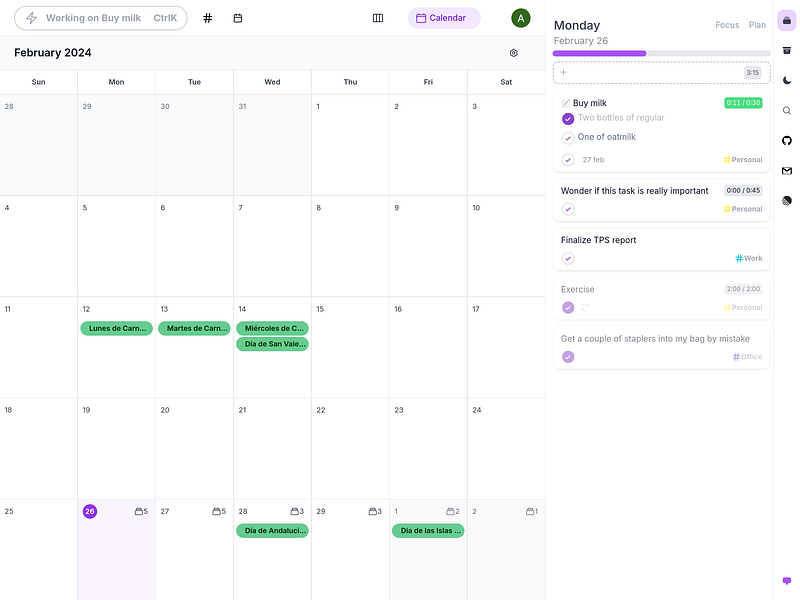Image resolution: width=800 pixels, height=600 pixels.
Task: Open Lunes de Carnaval event
Action: point(116,329)
